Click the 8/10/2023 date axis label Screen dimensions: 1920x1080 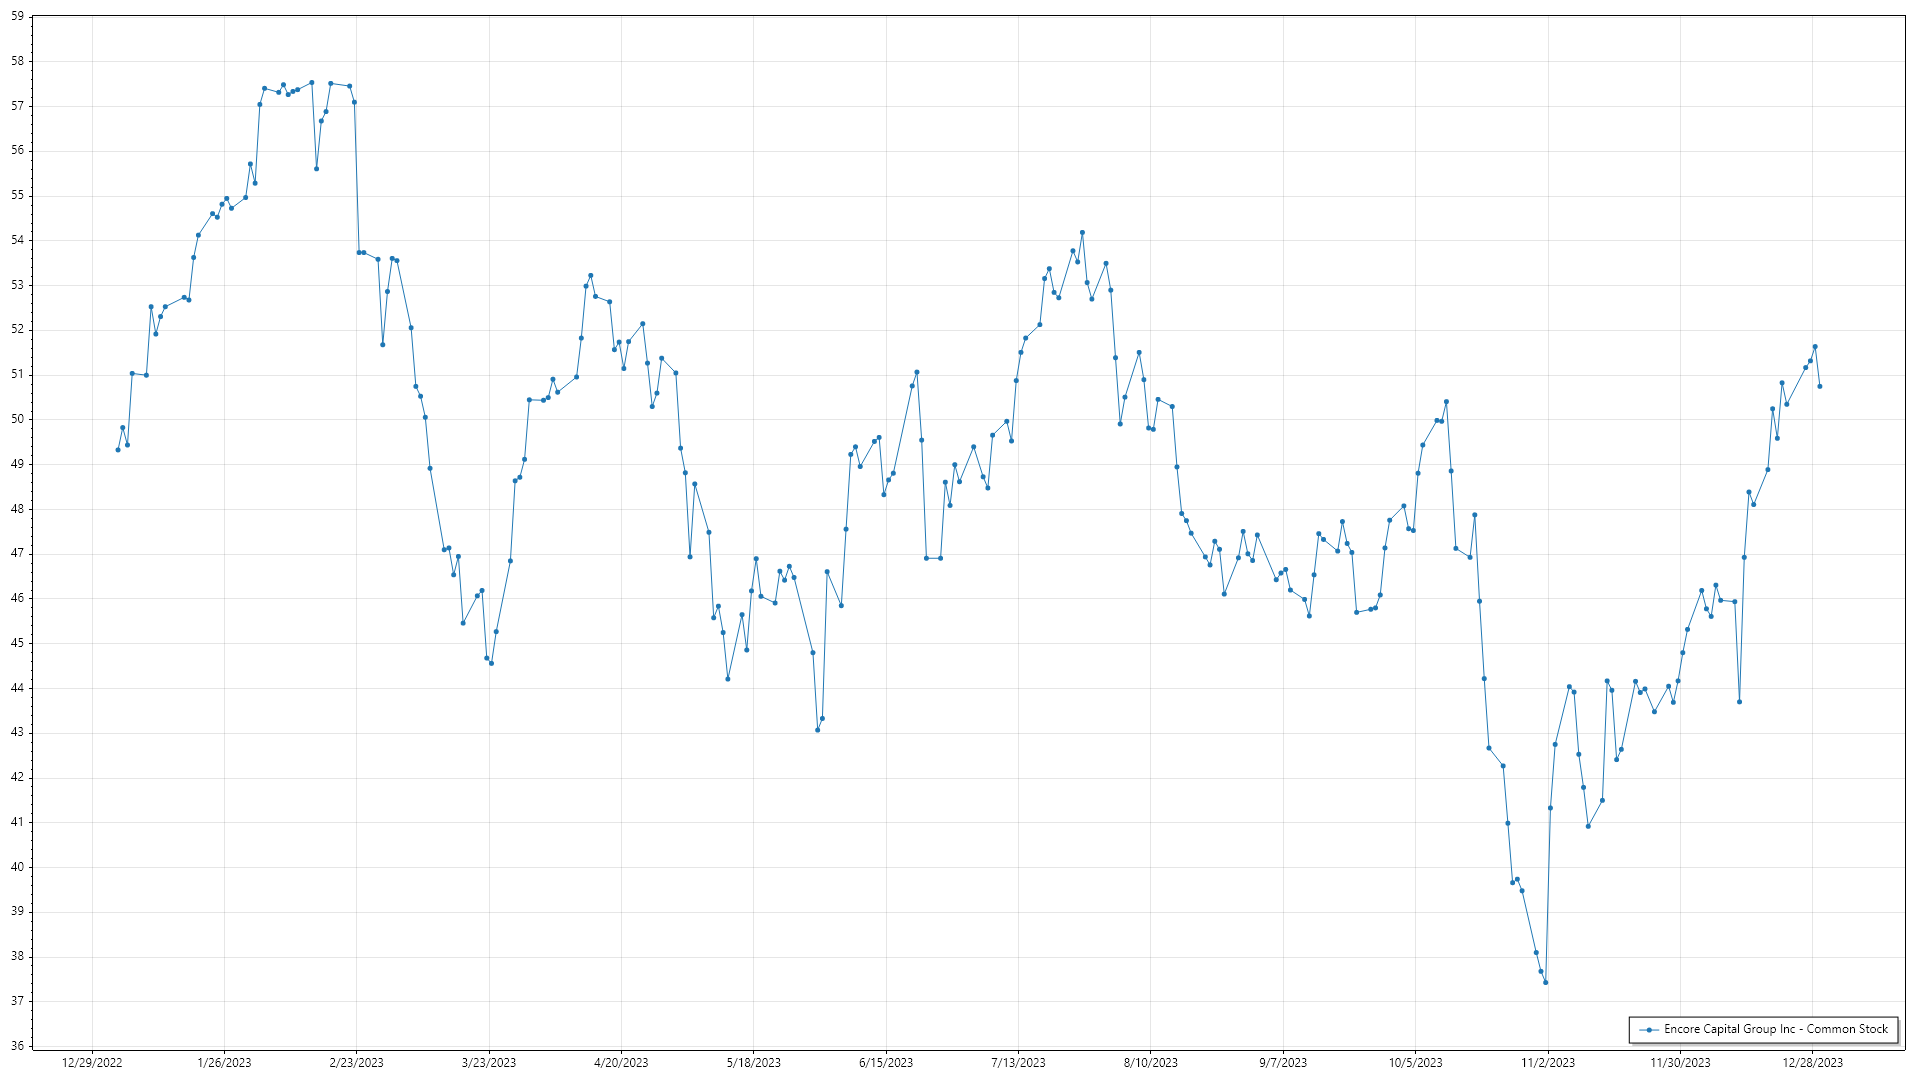coord(1150,1063)
